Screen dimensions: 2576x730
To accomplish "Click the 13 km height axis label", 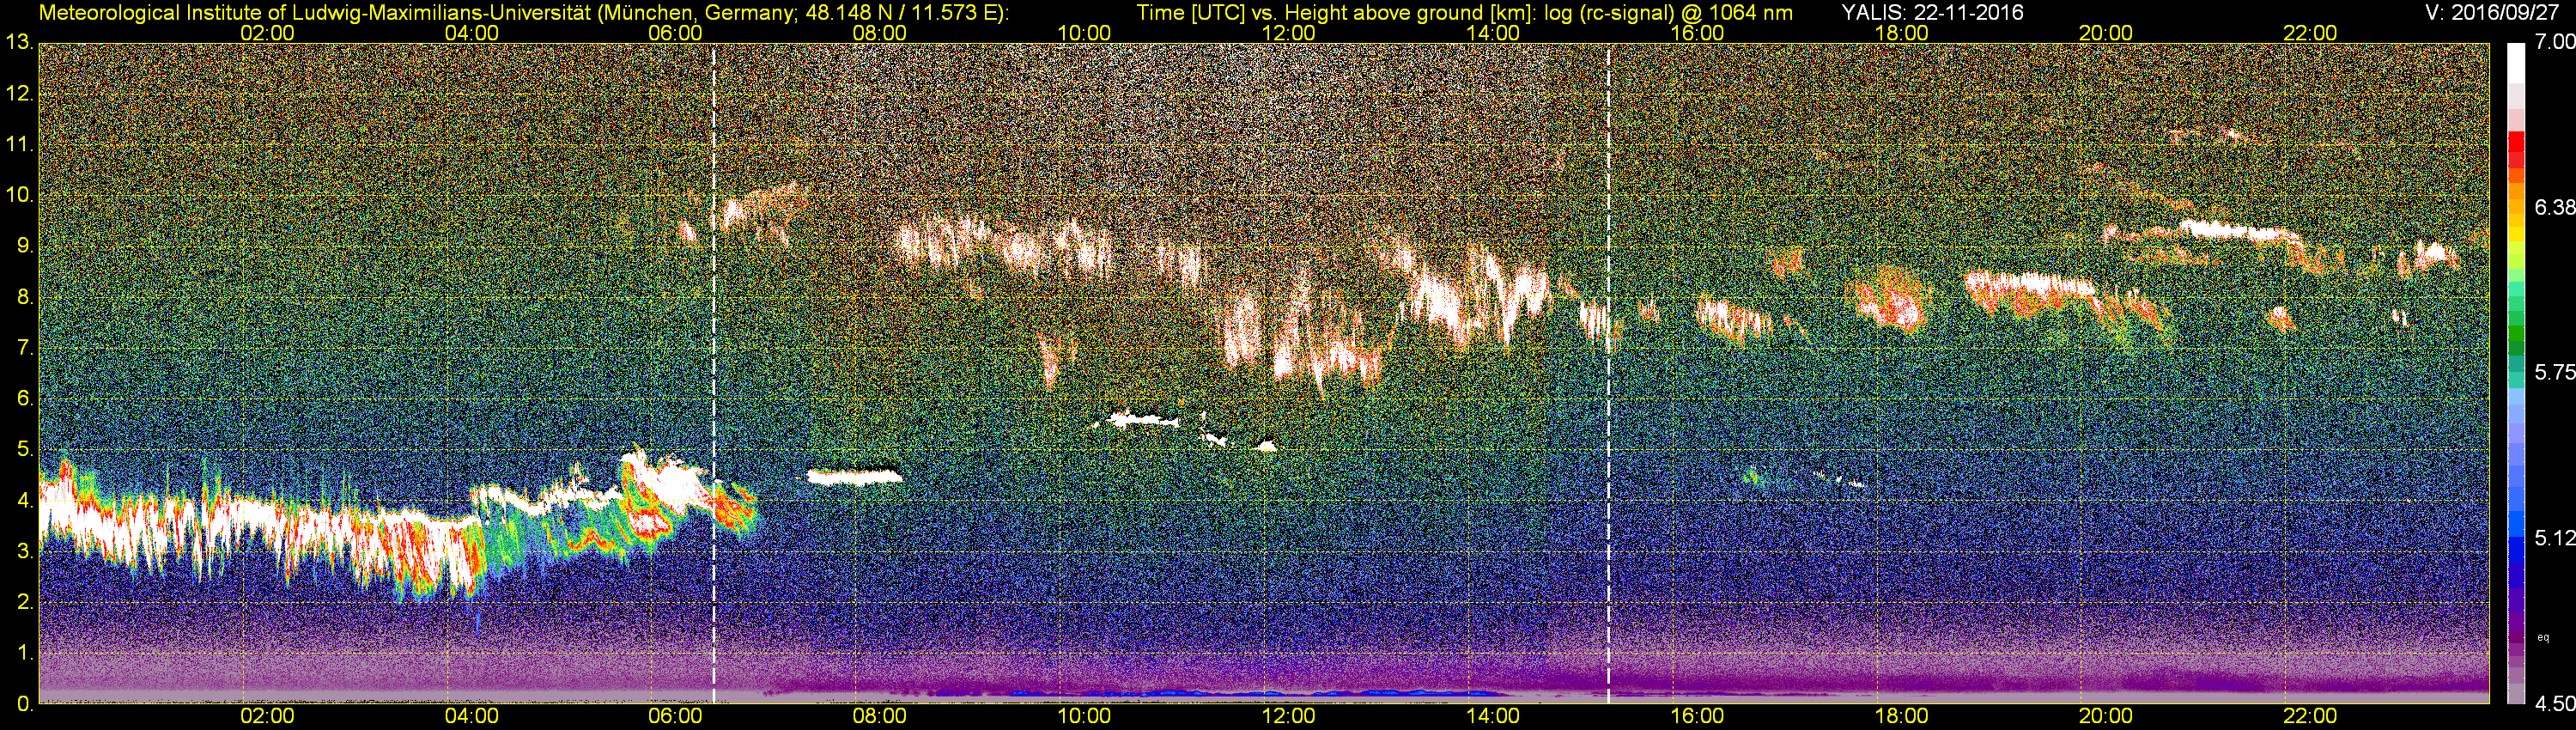I will (x=18, y=42).
